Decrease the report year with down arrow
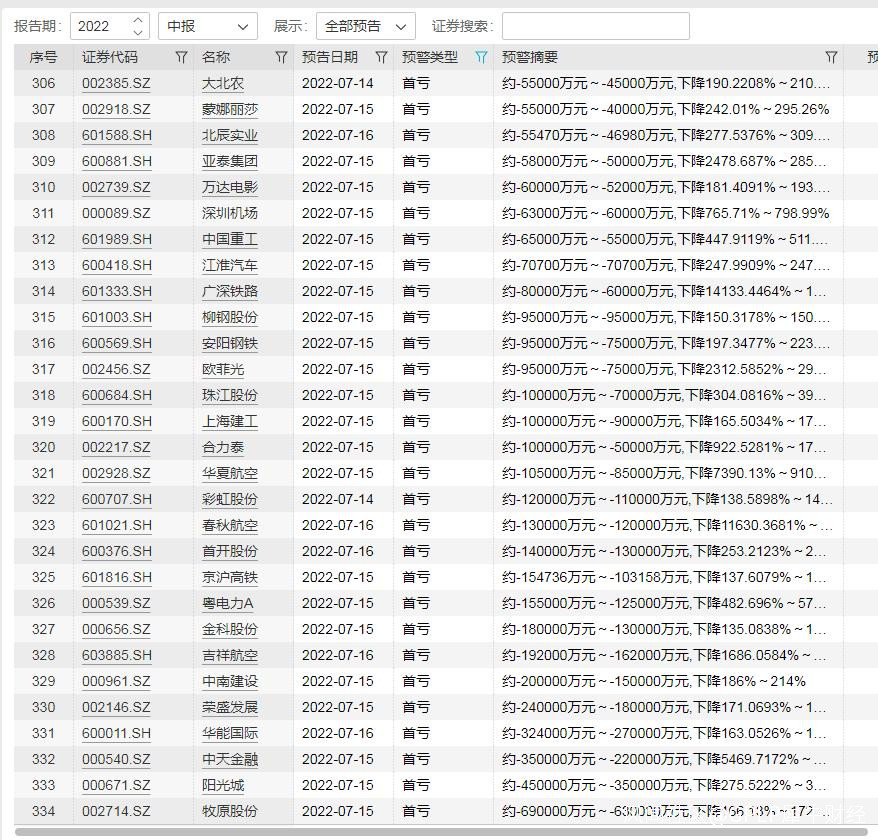The image size is (878, 840). (138, 32)
